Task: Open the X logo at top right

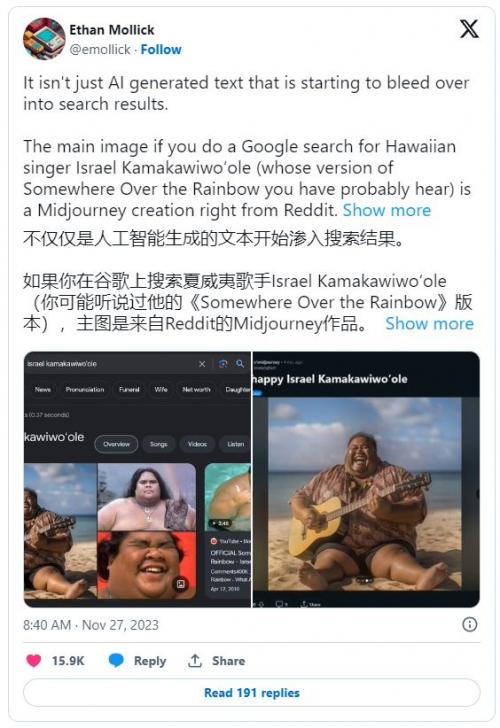Action: coord(469,29)
